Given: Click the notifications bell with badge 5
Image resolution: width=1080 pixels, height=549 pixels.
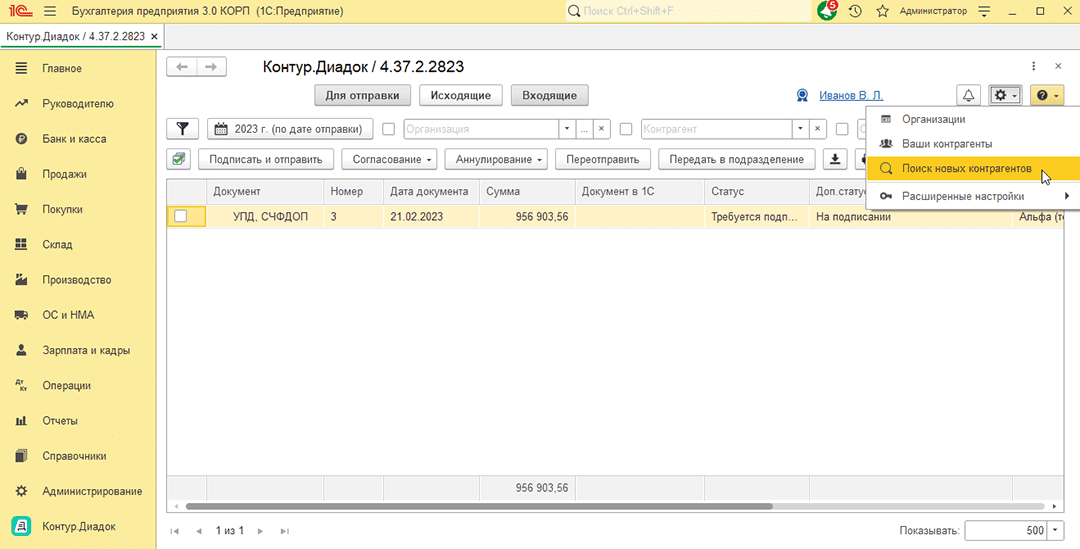Looking at the screenshot, I should (827, 11).
